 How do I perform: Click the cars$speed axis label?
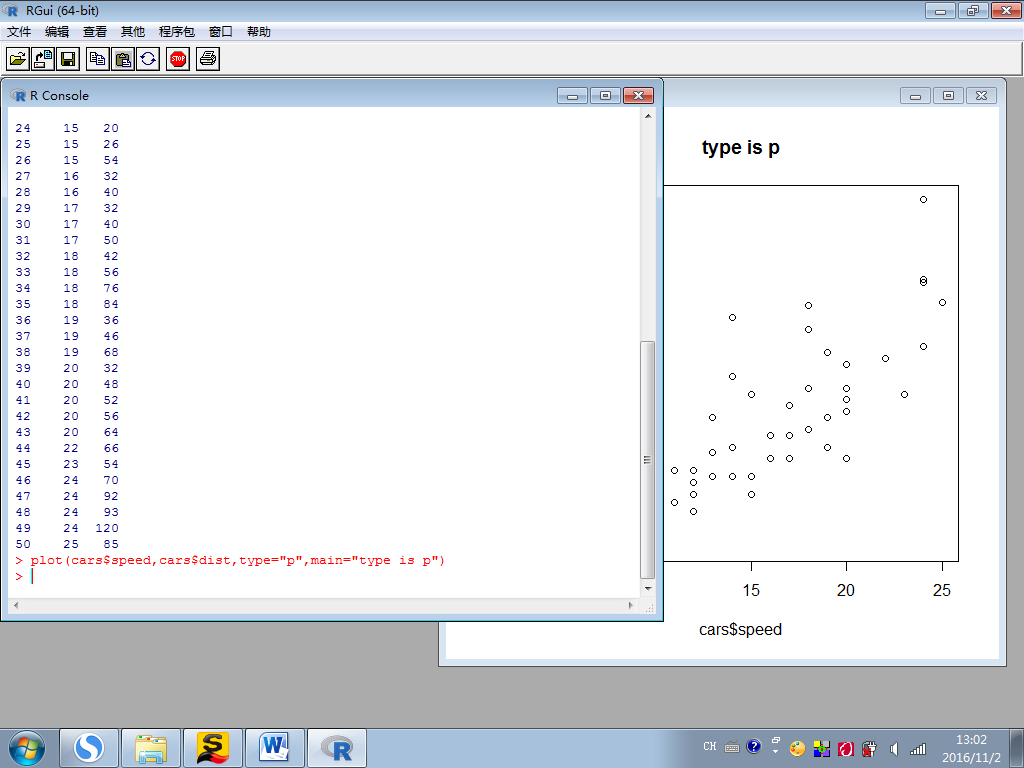click(x=740, y=630)
